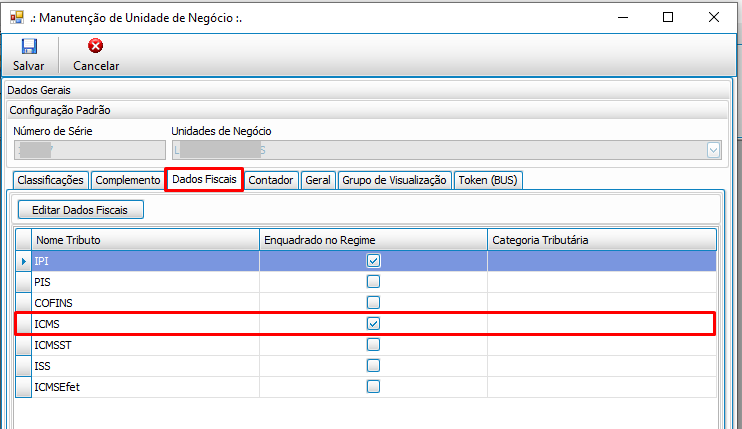Click the Número de Série input field
The height and width of the screenshot is (429, 742).
pyautogui.click(x=90, y=150)
